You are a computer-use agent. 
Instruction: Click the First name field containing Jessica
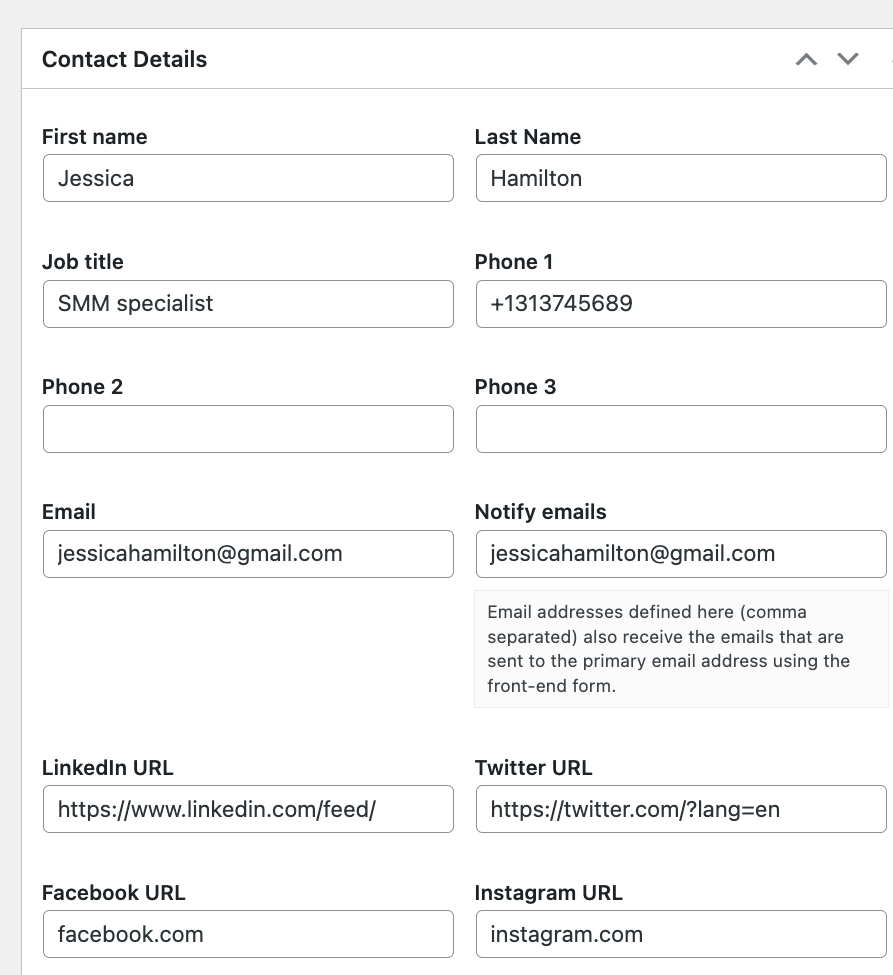pos(248,178)
